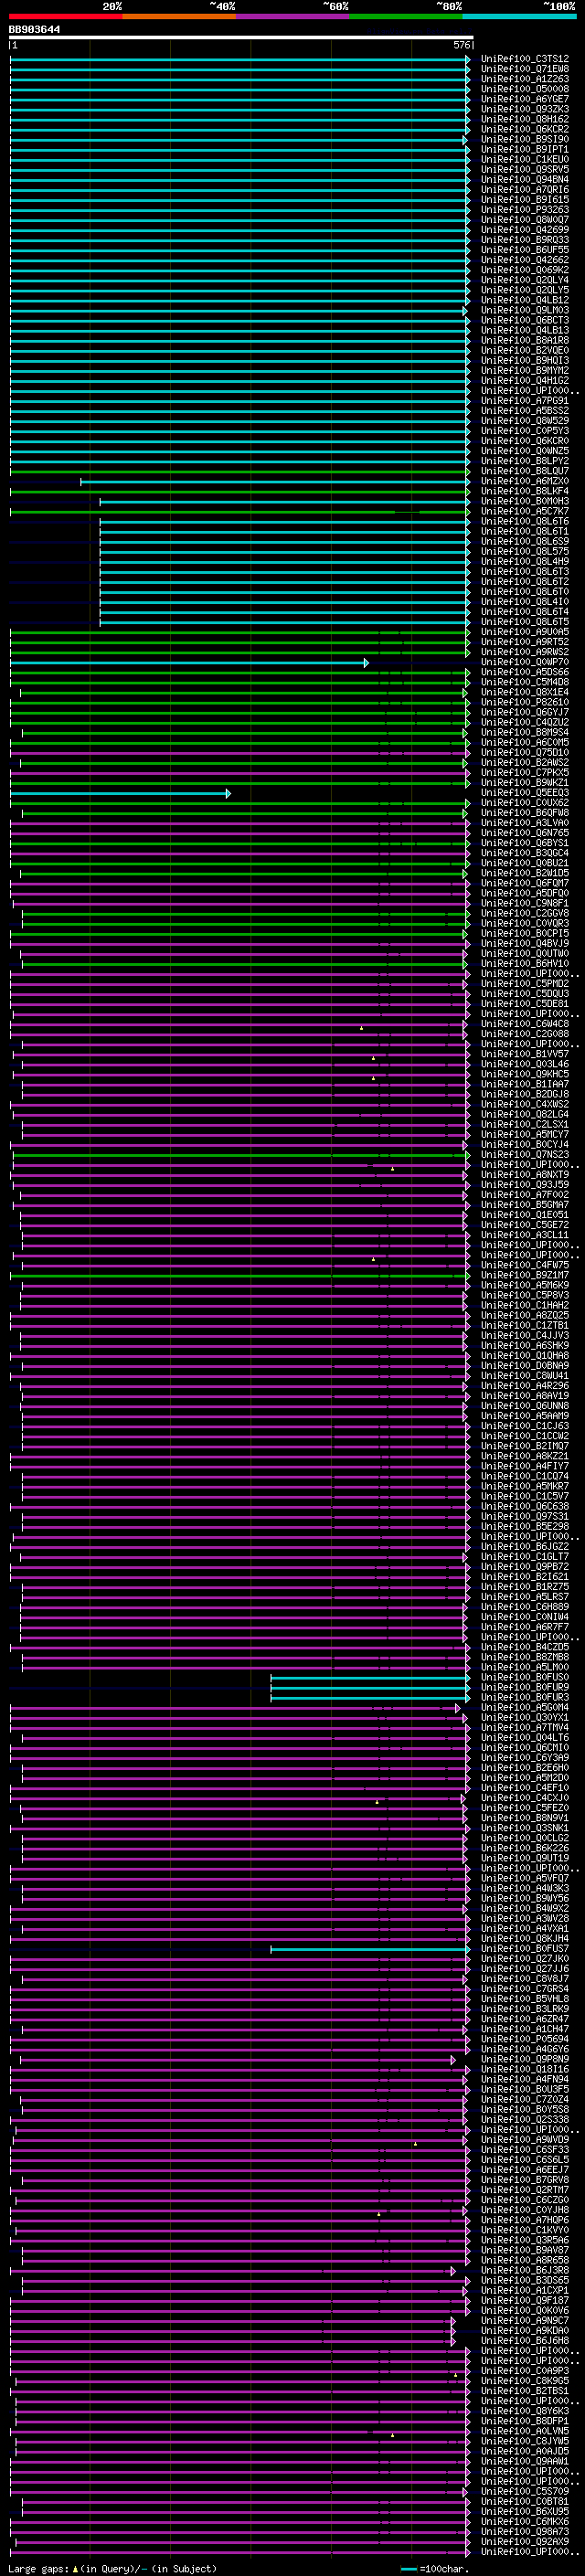The height and width of the screenshot is (2576, 585).
Task: Select the UniRef100_P93263 label
Action: (525, 210)
